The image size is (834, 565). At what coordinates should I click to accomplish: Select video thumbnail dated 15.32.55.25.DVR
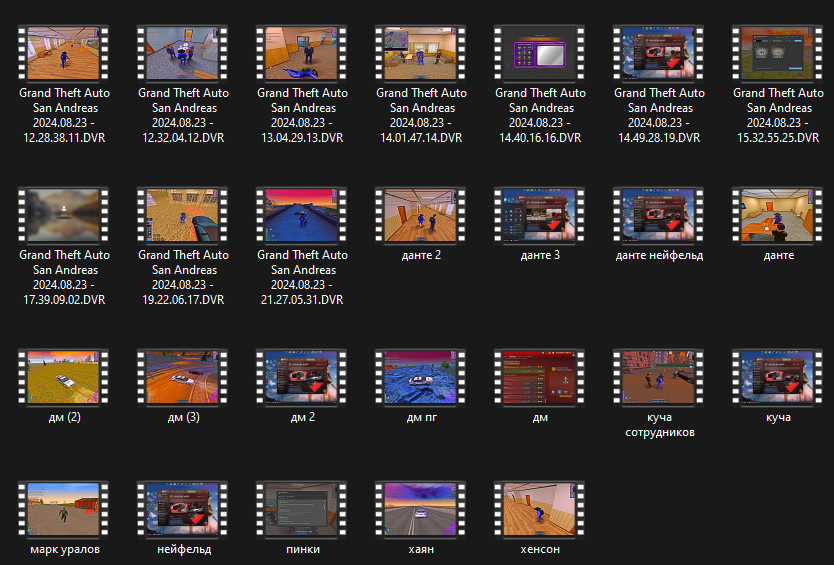778,53
